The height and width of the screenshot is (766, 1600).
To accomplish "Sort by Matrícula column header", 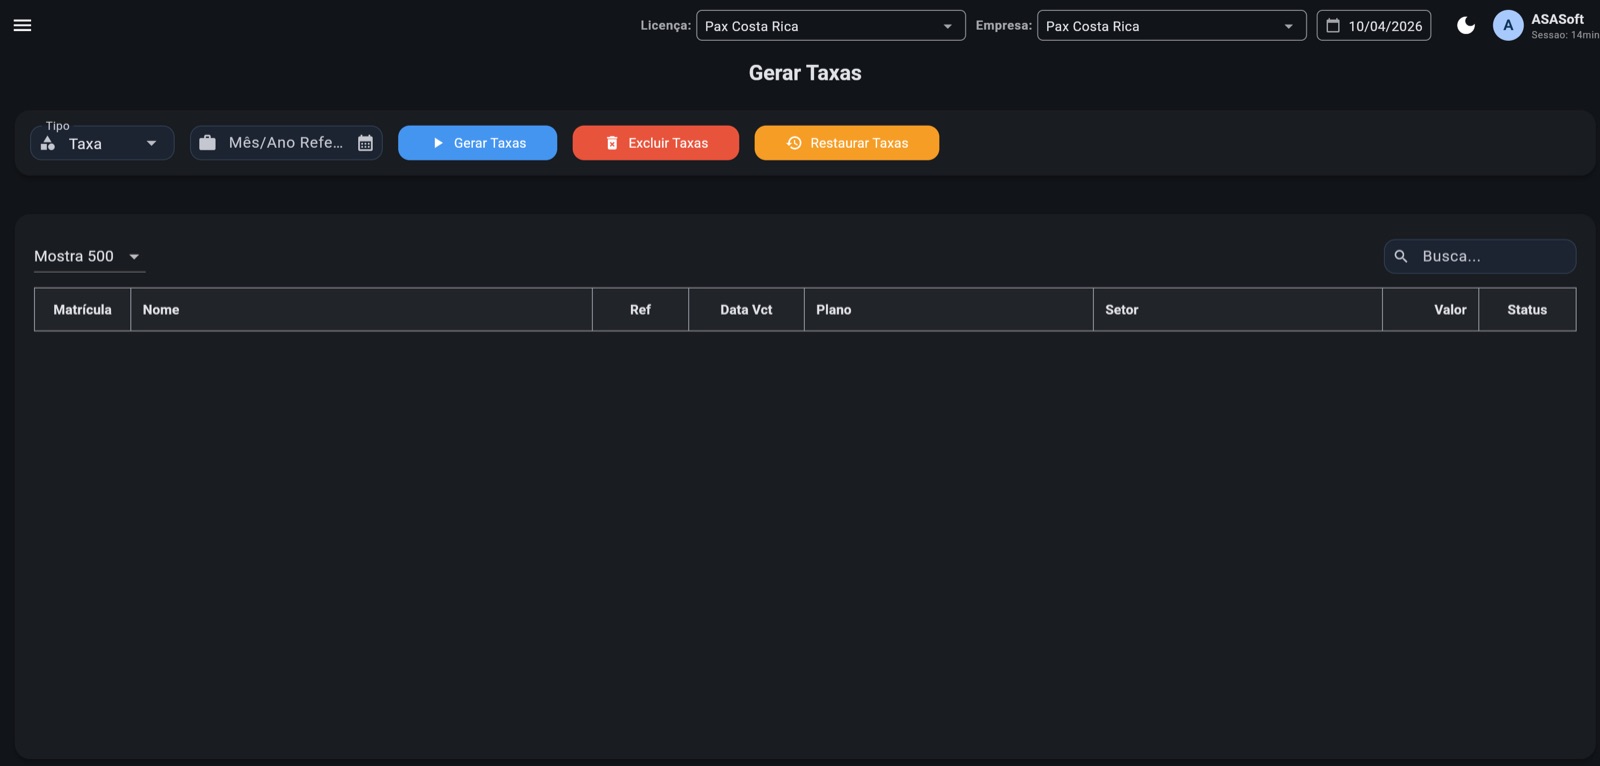I will [82, 310].
